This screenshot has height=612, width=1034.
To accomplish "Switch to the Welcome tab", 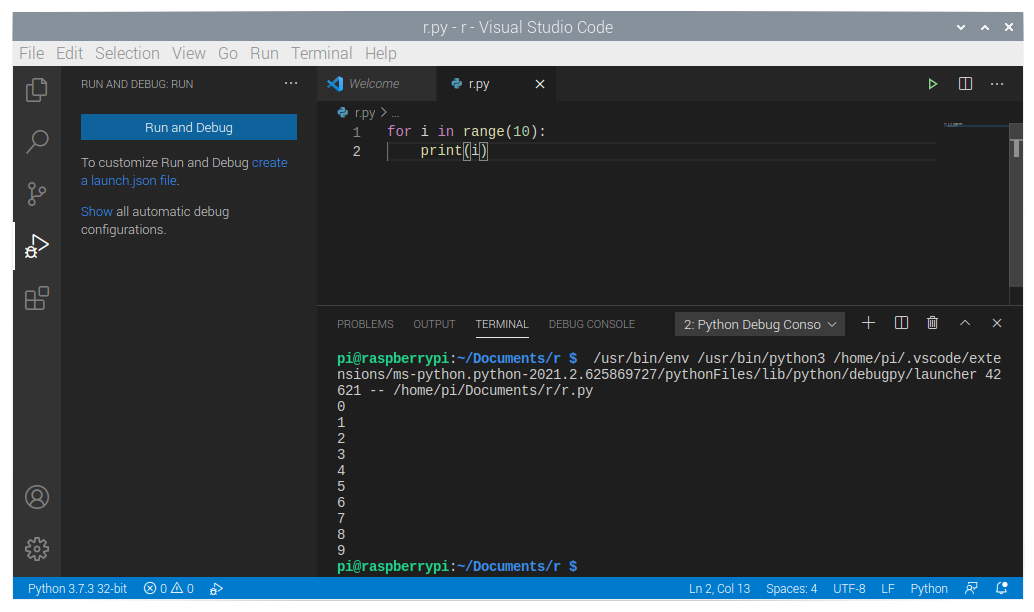I will (377, 84).
